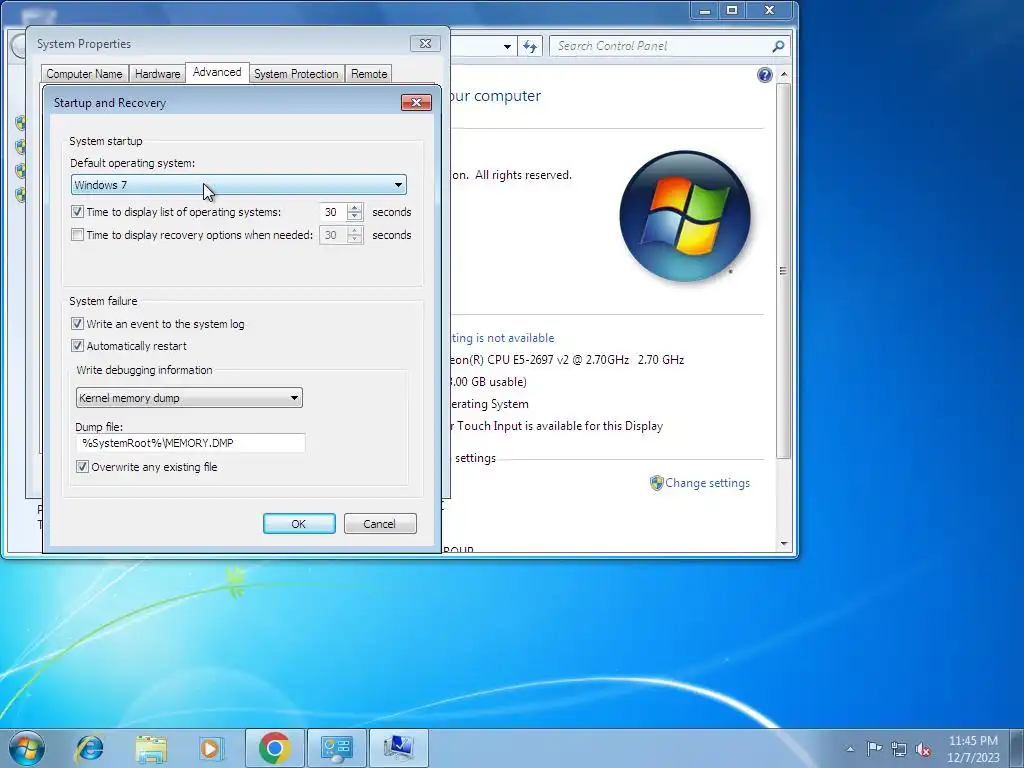Switch to Google Chrome in taskbar
This screenshot has width=1024, height=768.
(x=275, y=748)
